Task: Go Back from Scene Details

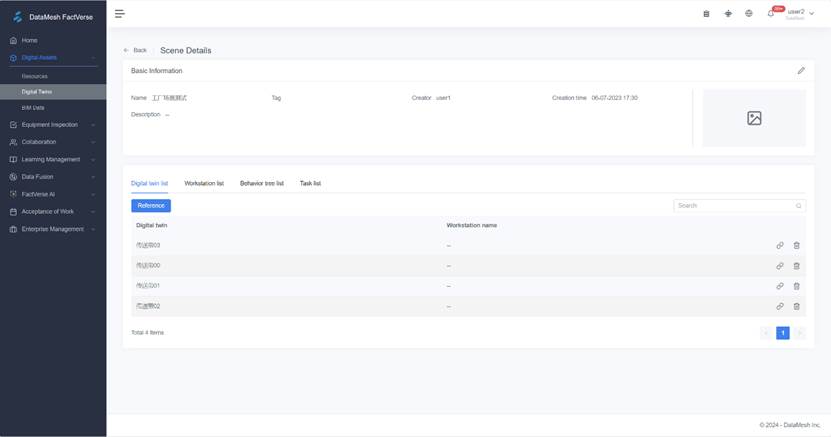Action: 135,50
